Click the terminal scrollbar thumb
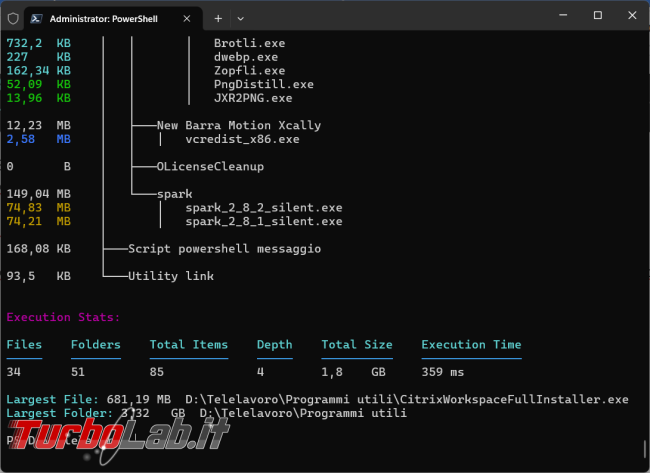This screenshot has height=473, width=650. click(645, 448)
